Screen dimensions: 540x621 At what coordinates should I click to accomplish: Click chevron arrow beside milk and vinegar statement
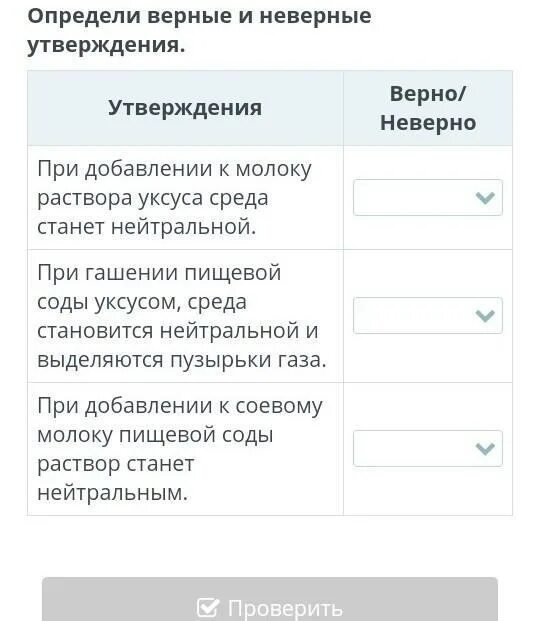485,197
